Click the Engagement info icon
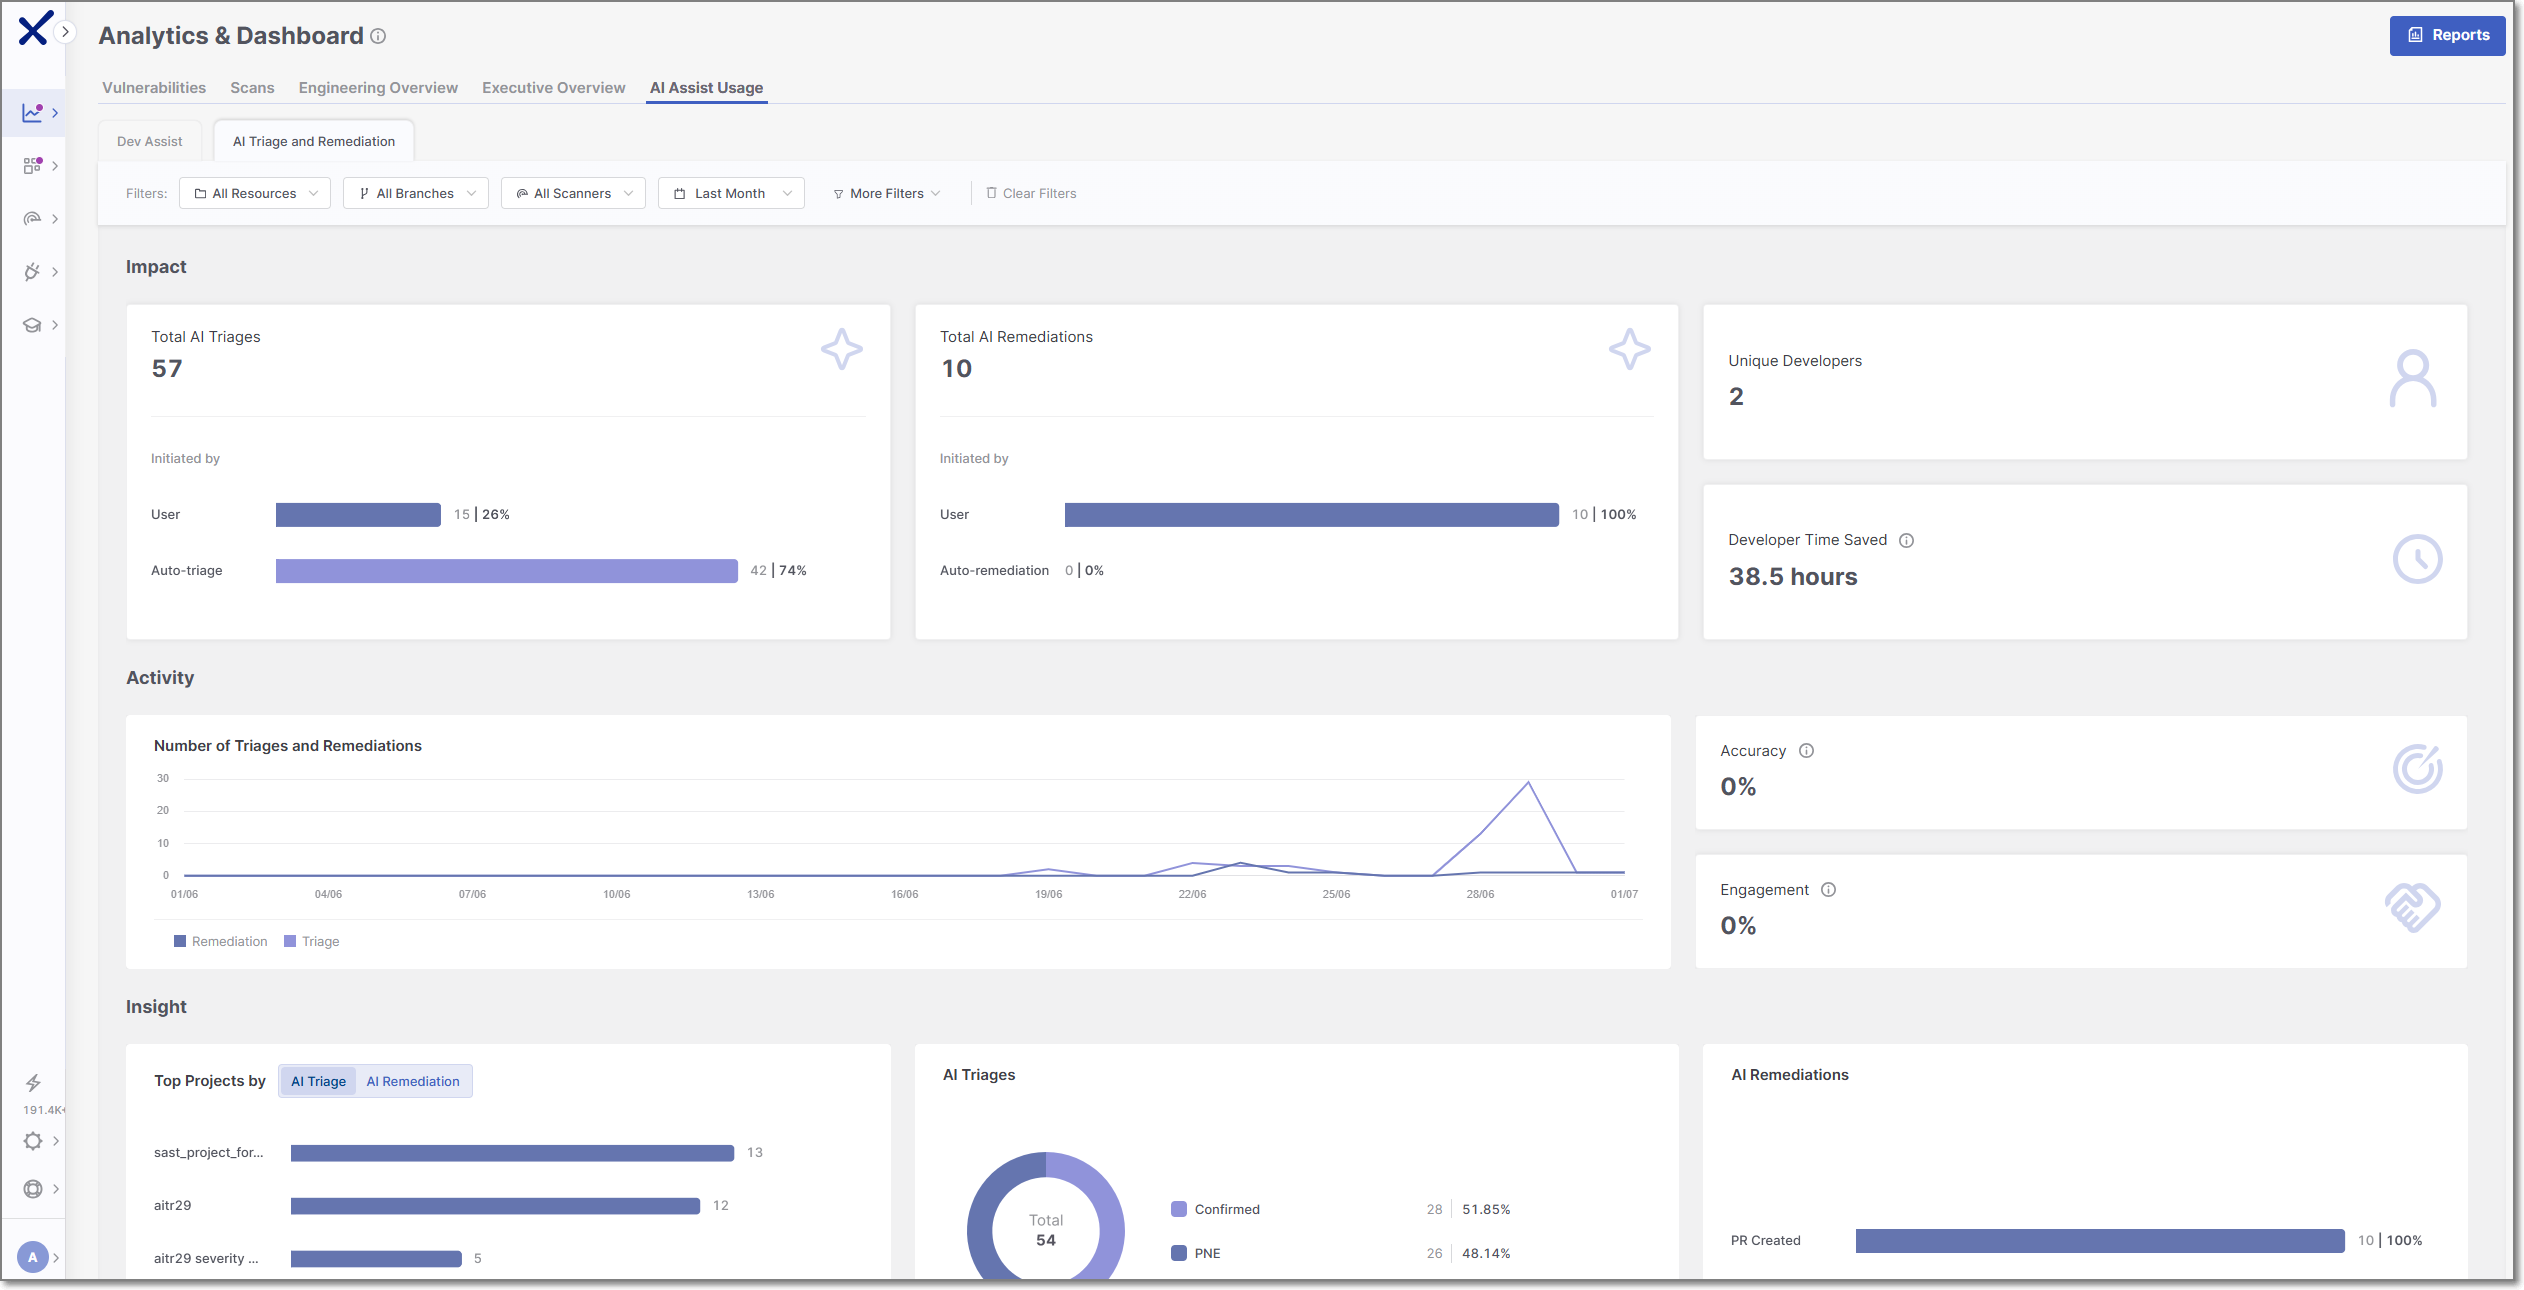Screen dimensions: 2524x1290 [1829, 890]
